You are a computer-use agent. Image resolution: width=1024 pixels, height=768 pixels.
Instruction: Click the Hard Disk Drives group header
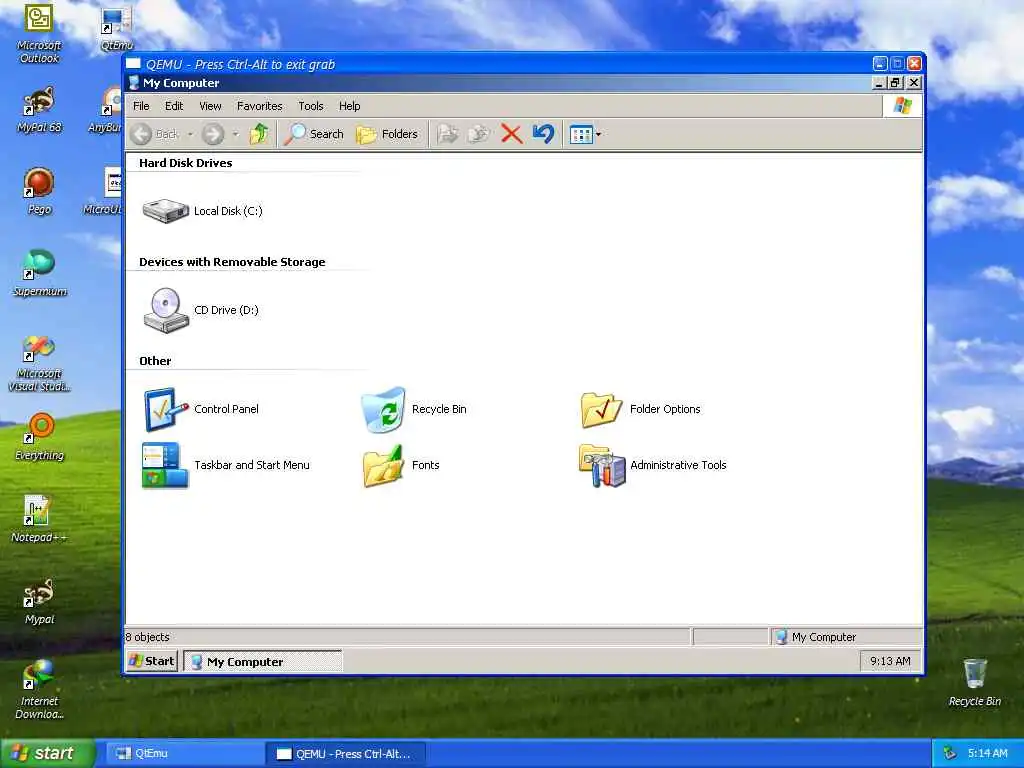pos(185,163)
